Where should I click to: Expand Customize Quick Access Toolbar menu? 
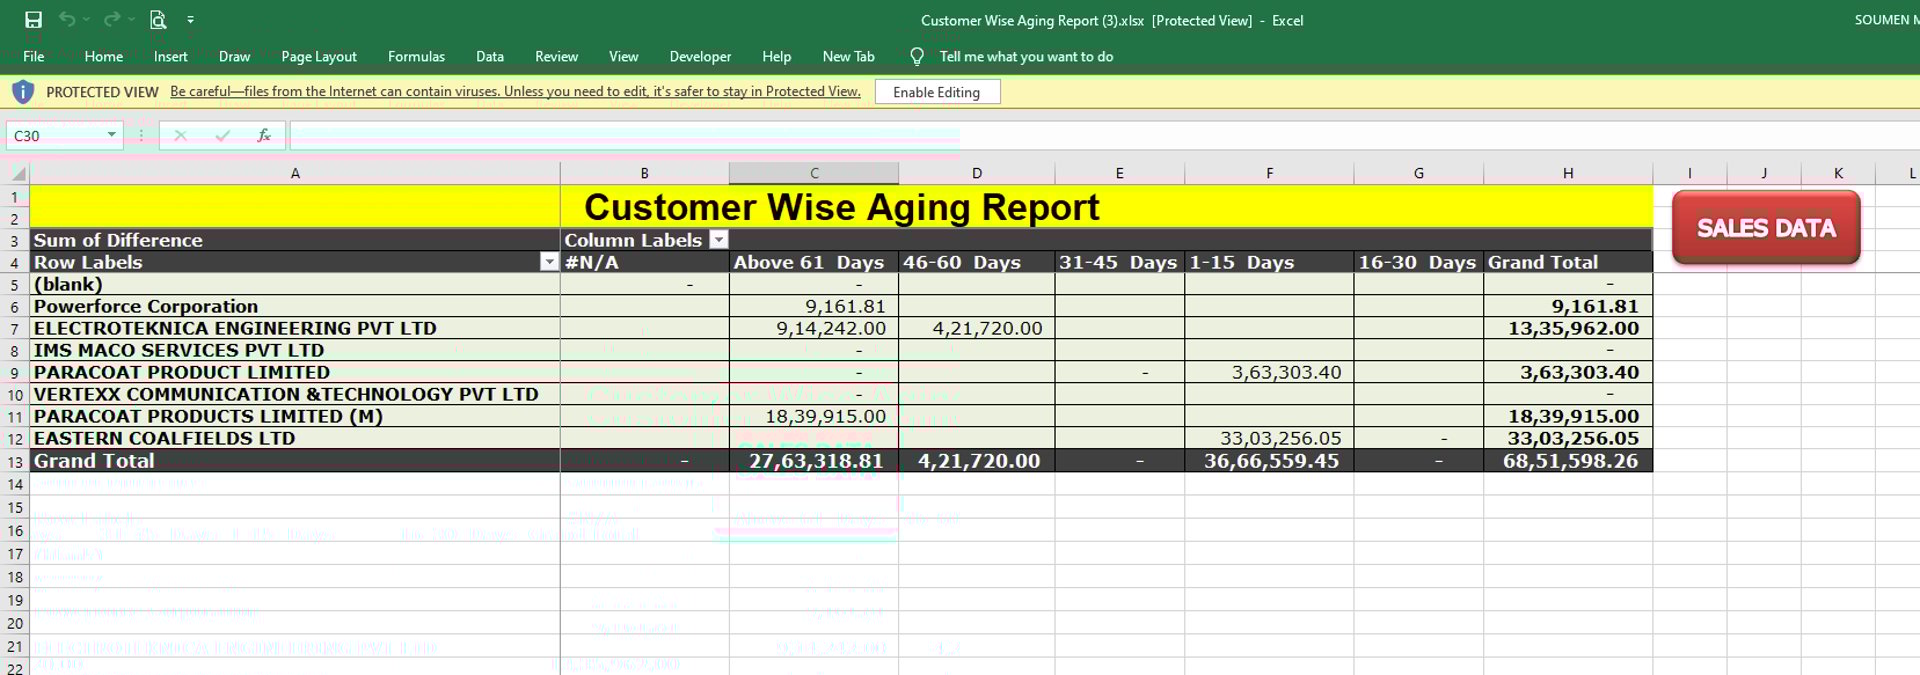tap(191, 20)
